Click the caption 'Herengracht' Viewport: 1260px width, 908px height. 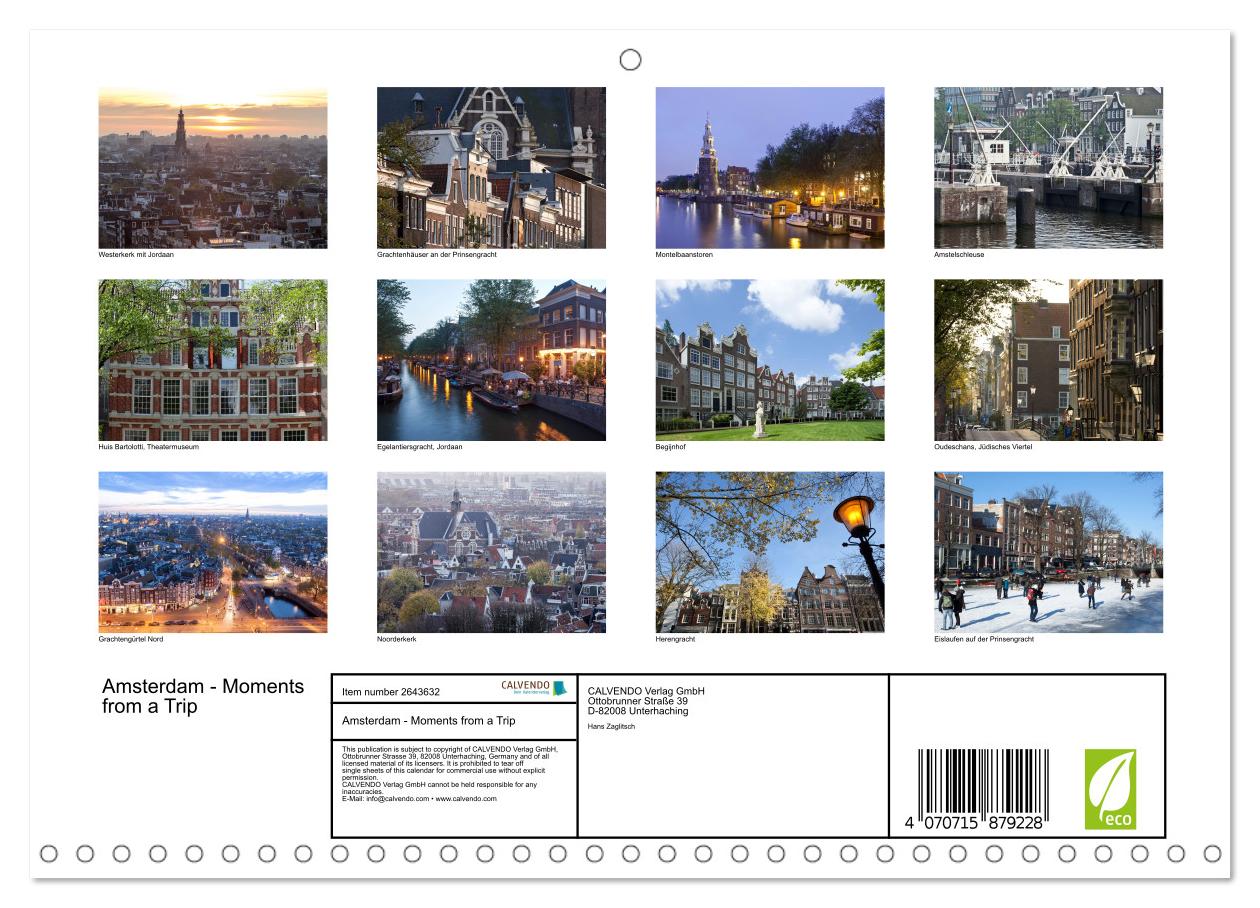click(x=675, y=639)
